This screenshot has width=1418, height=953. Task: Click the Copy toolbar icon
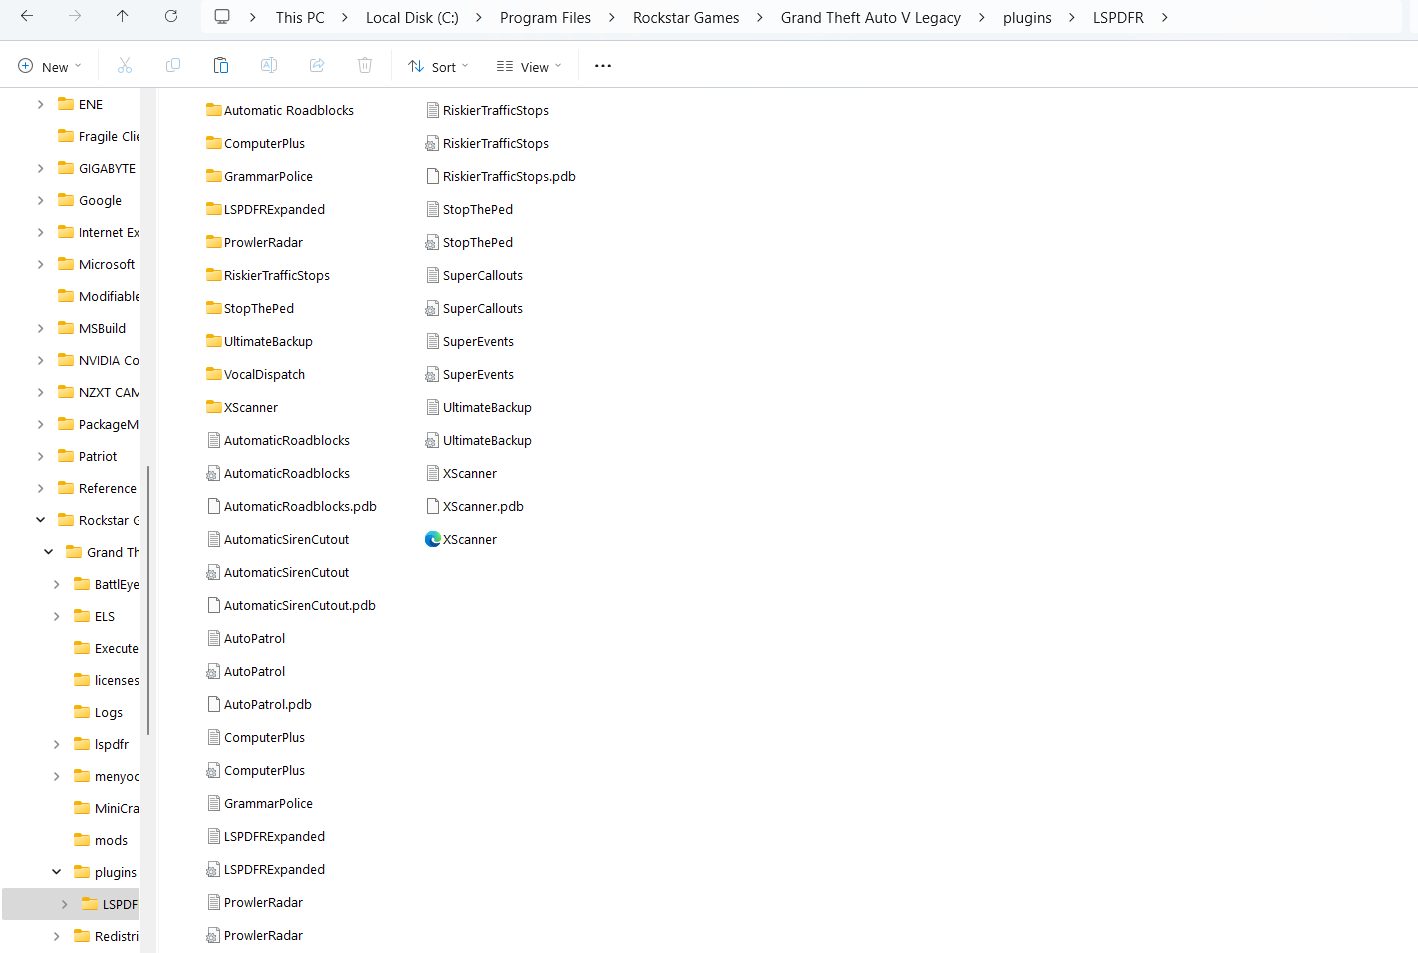(x=173, y=66)
